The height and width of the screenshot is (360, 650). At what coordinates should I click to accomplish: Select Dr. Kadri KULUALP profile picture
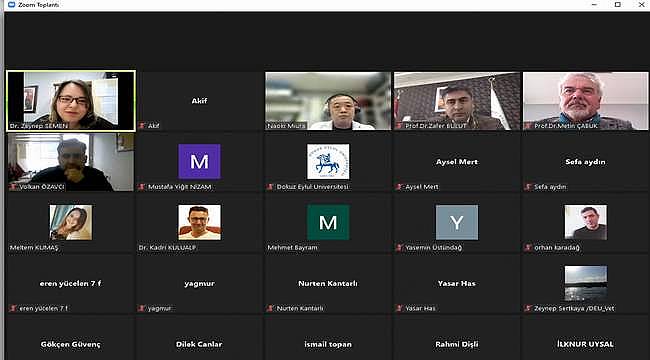coord(199,222)
